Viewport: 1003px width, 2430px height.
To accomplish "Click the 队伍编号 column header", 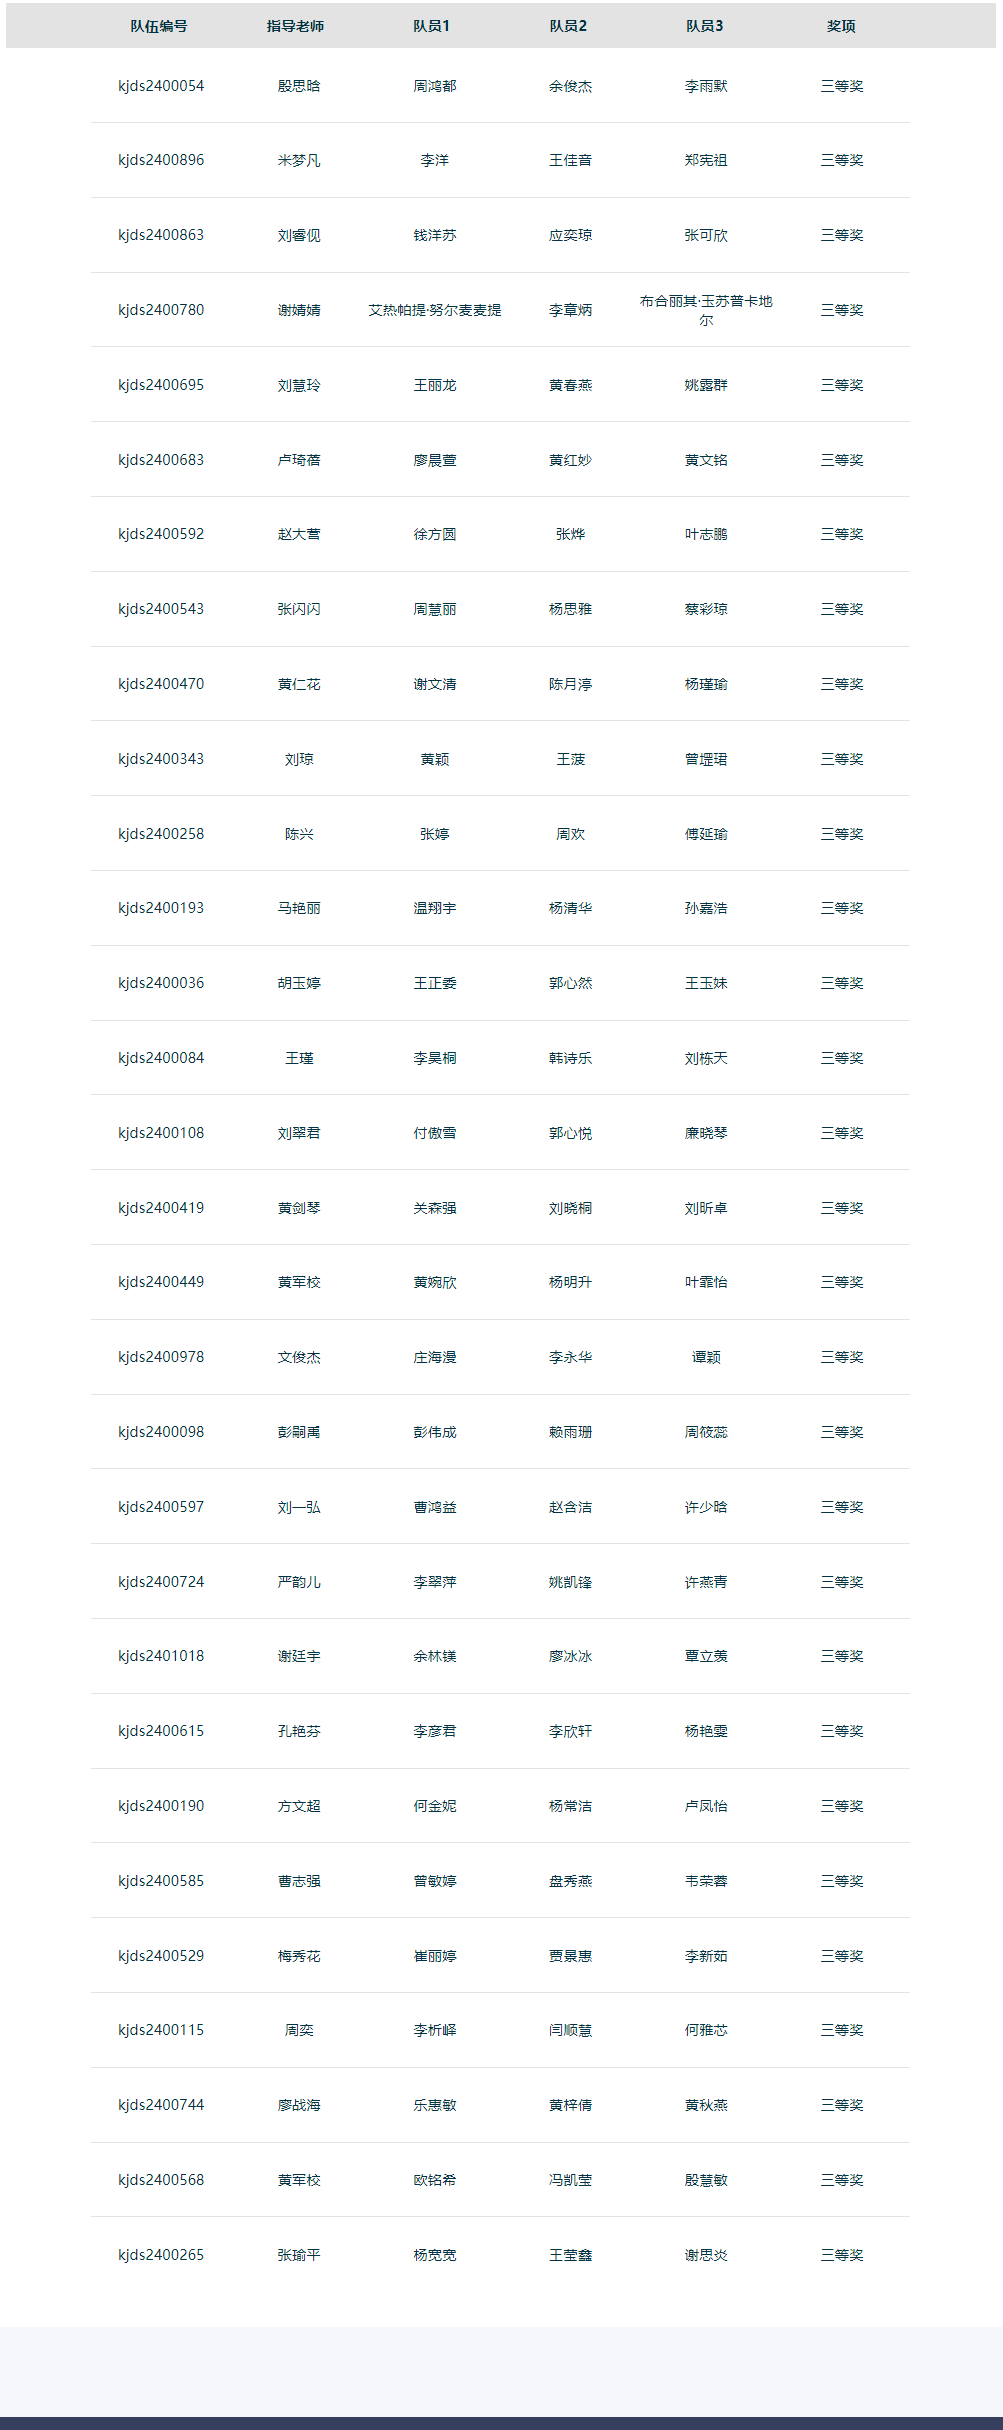I will 159,26.
